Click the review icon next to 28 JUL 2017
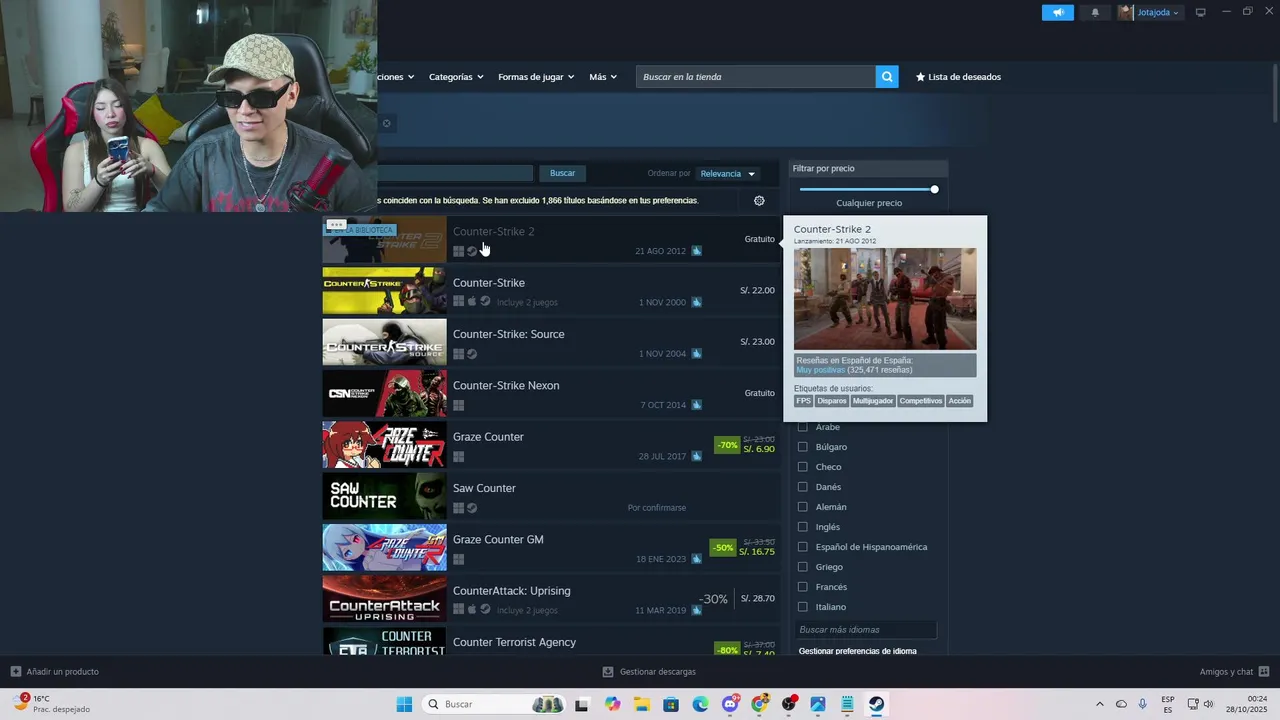1280x720 pixels. pos(696,456)
